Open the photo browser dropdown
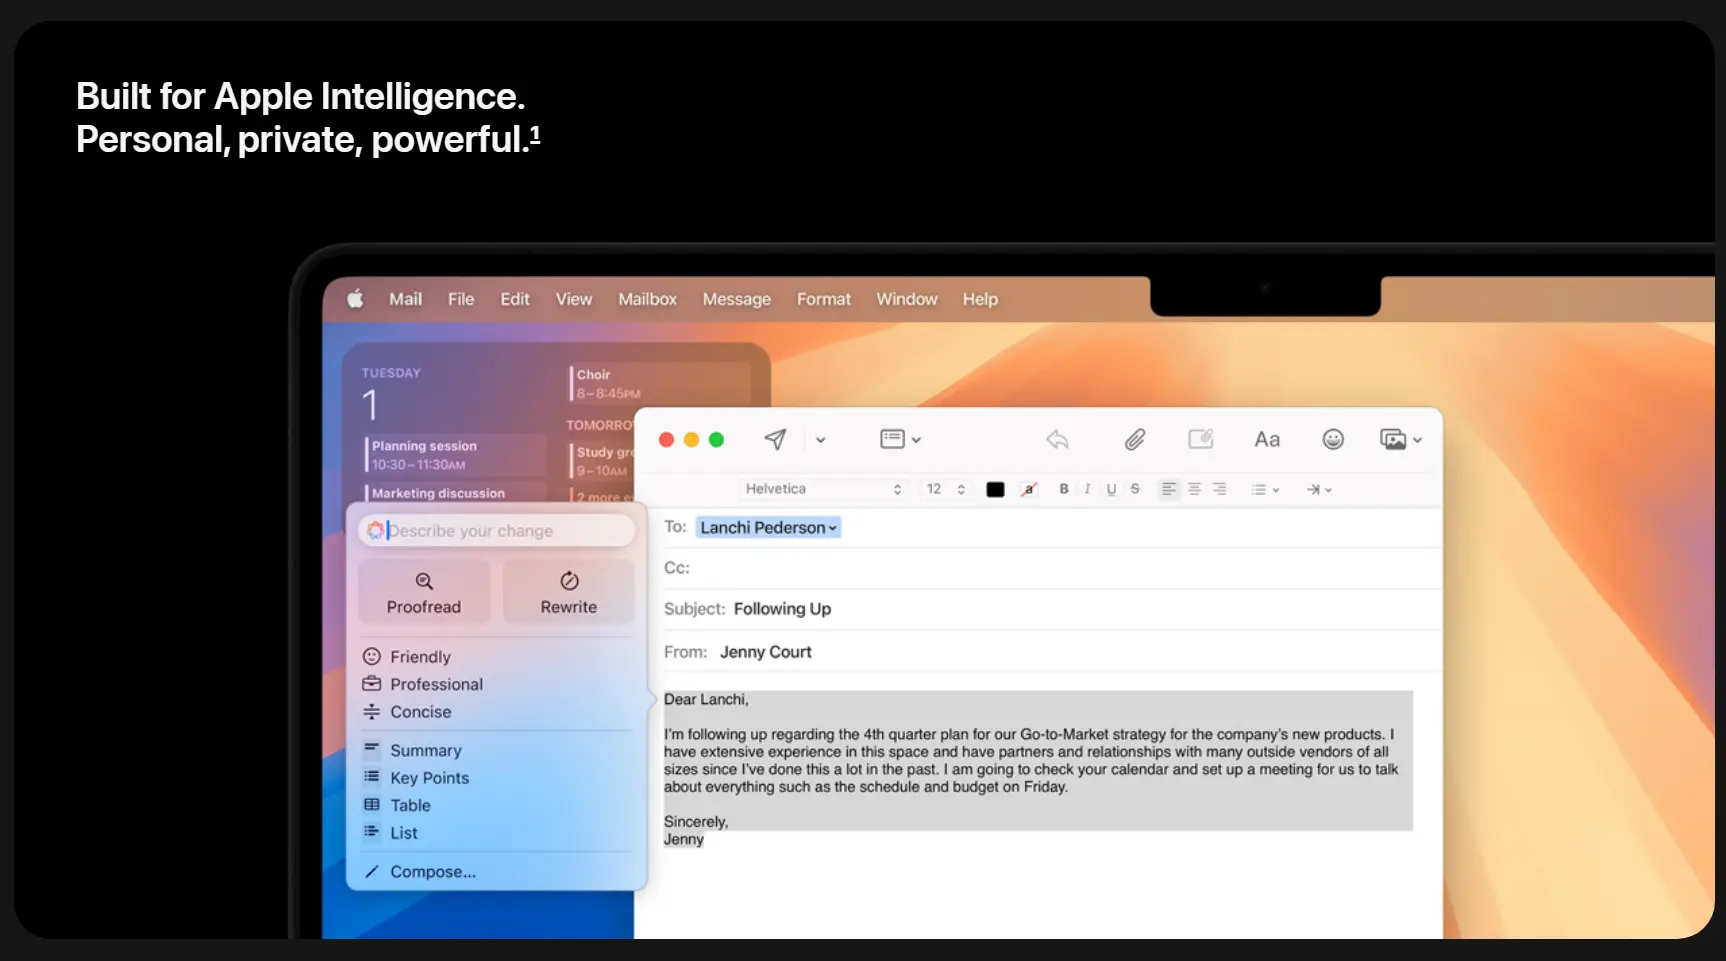The height and width of the screenshot is (961, 1726). pyautogui.click(x=1400, y=439)
